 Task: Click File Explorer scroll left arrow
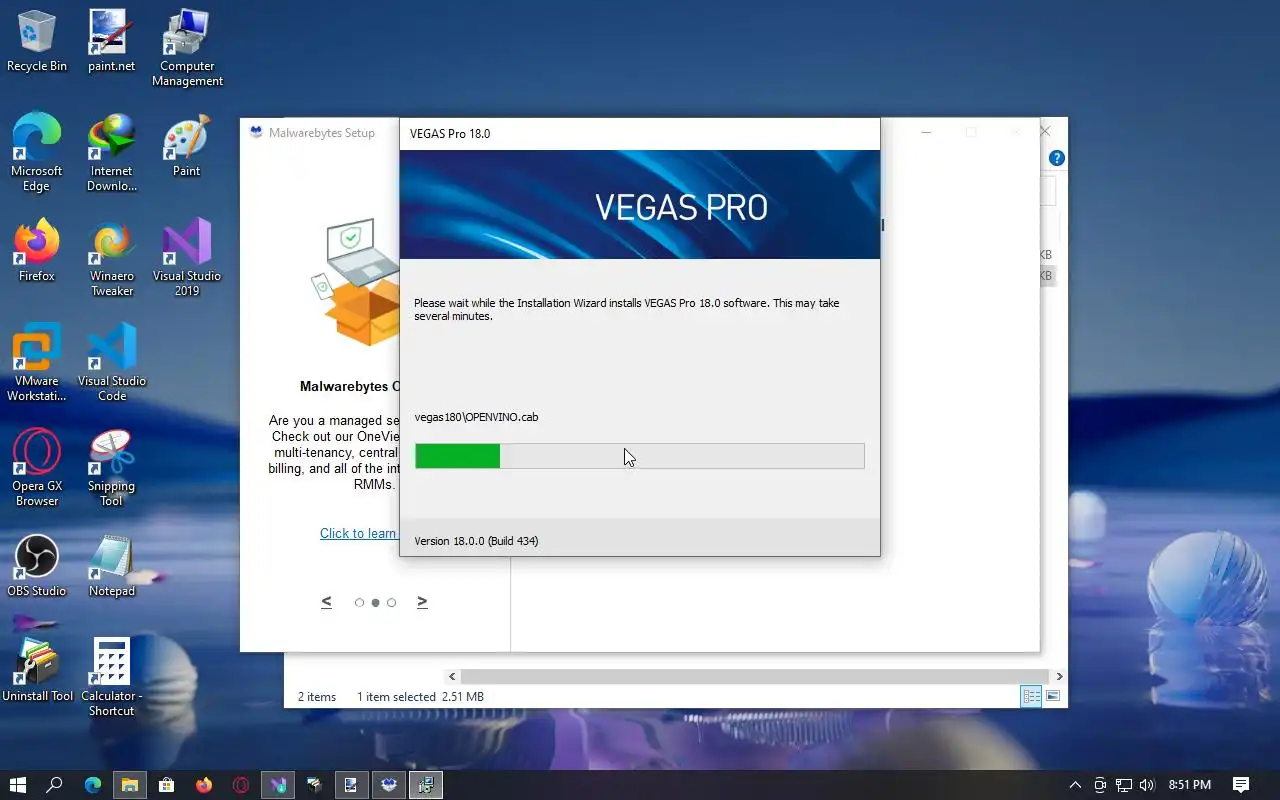[x=452, y=677]
